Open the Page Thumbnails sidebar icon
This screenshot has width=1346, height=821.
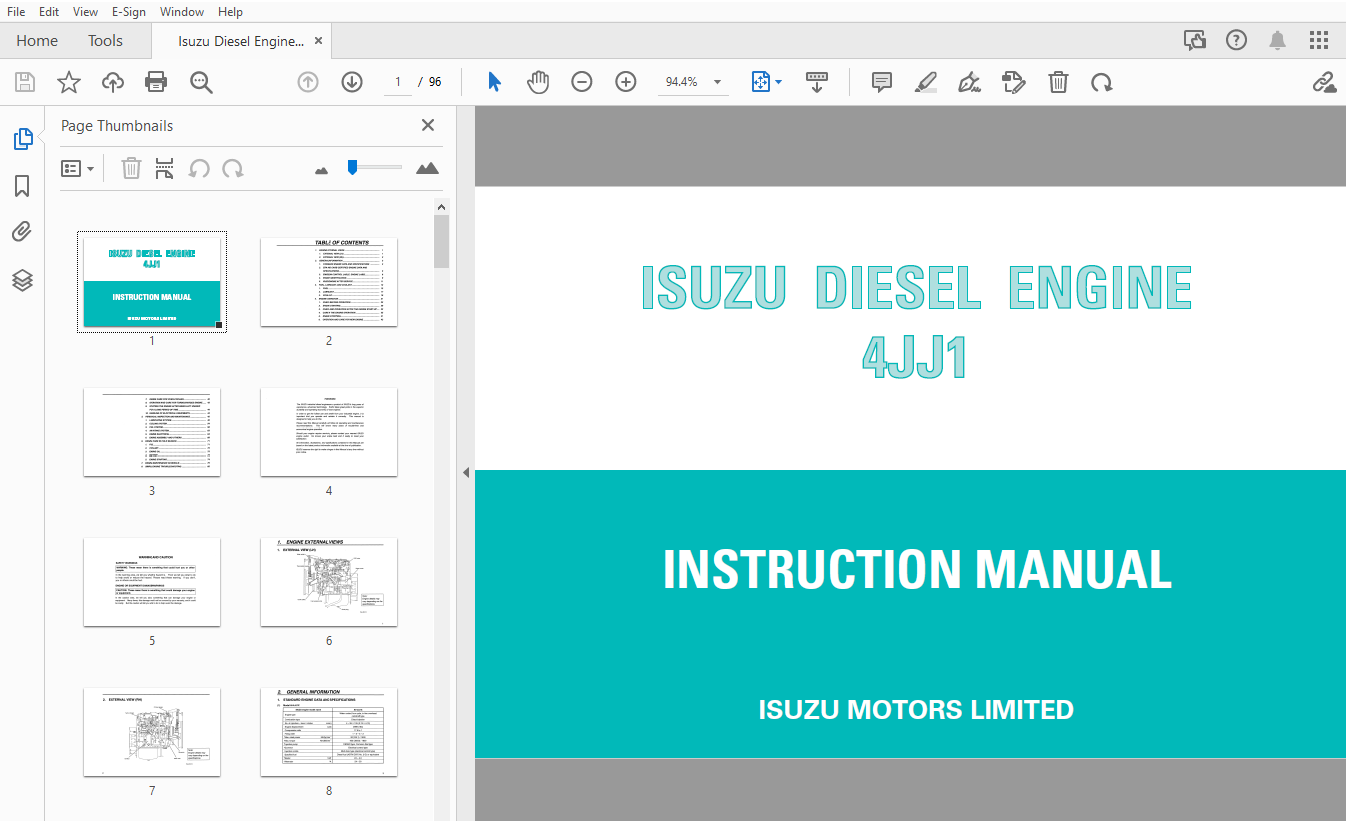pyautogui.click(x=22, y=139)
